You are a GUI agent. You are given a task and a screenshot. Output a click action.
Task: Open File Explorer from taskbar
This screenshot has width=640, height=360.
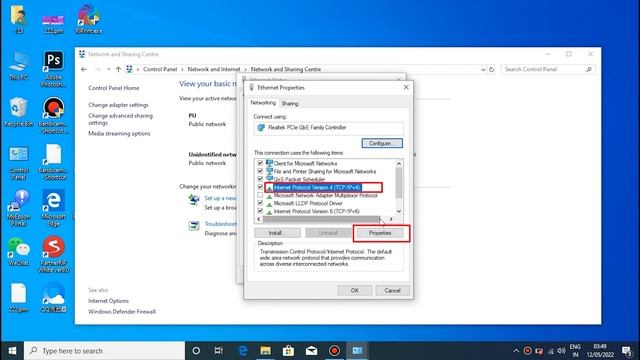[265, 351]
